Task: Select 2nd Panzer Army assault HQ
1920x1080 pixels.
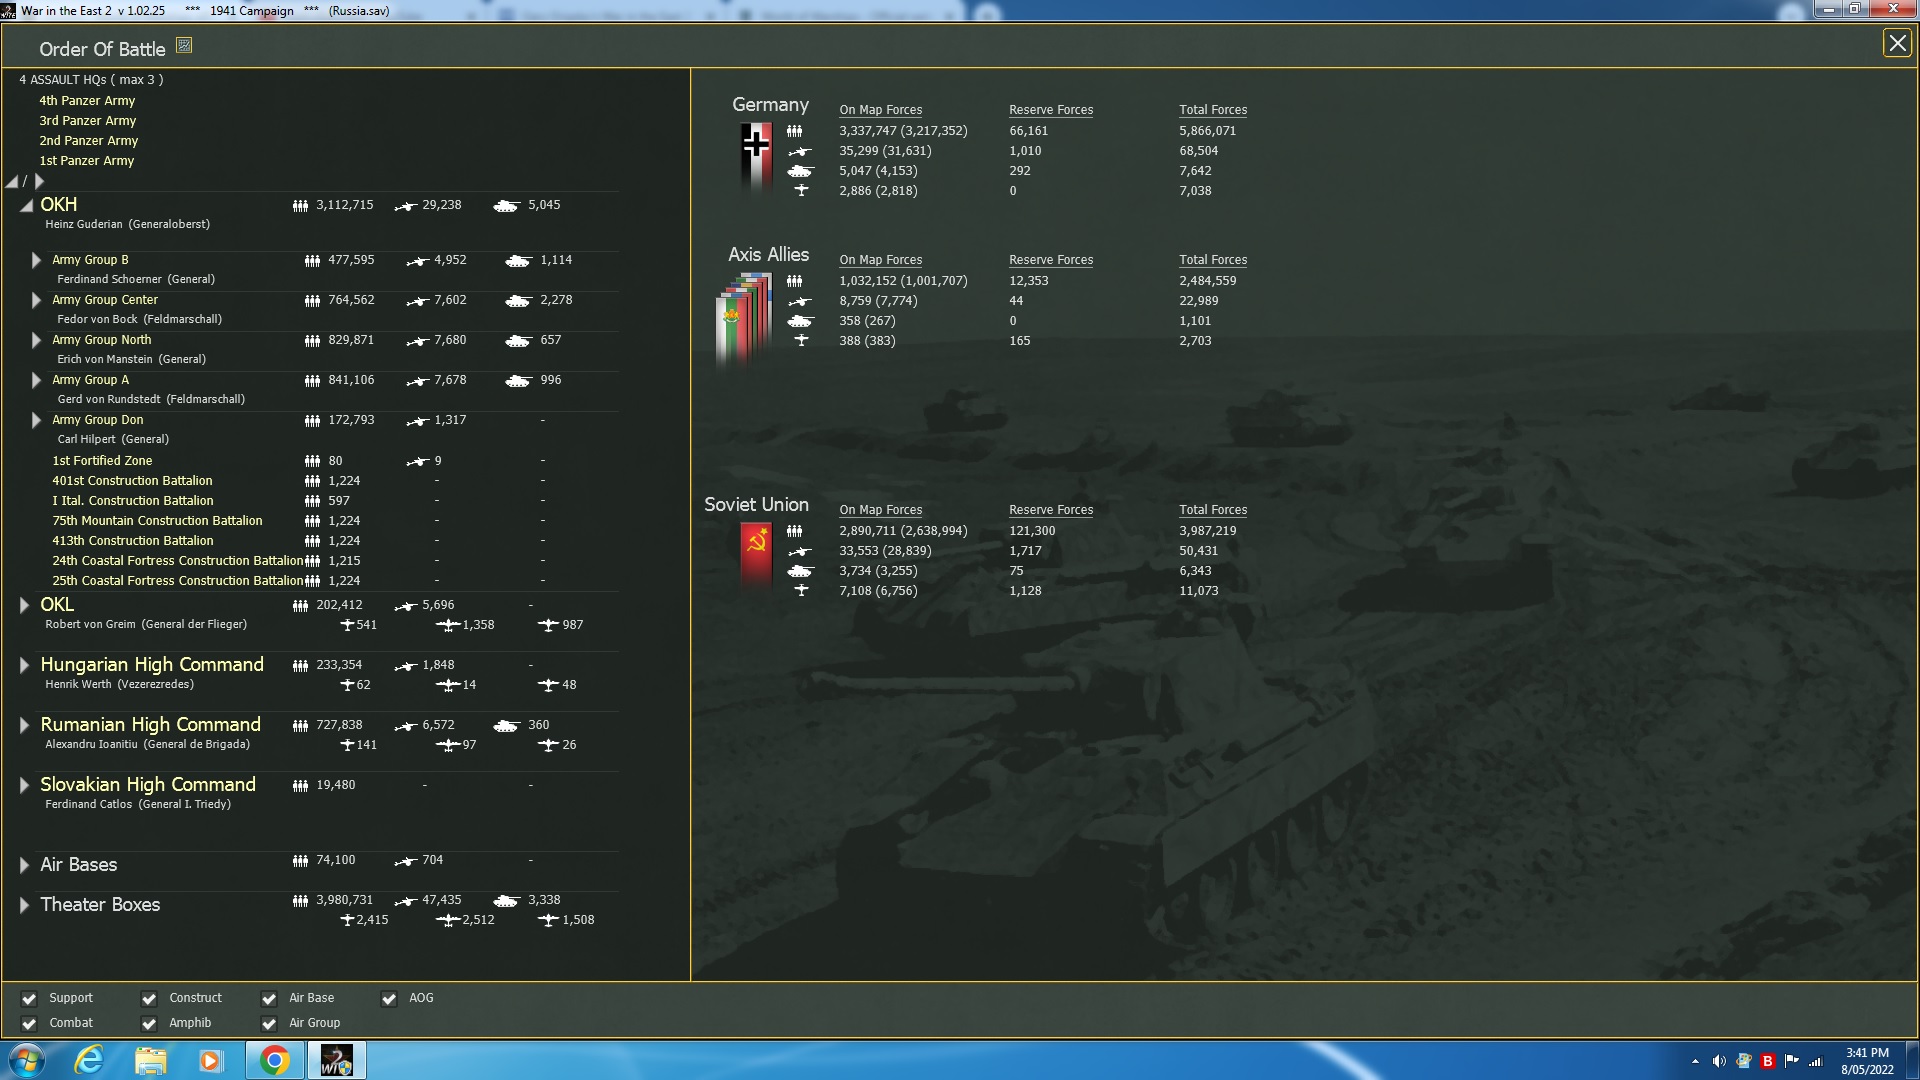Action: pos(88,141)
